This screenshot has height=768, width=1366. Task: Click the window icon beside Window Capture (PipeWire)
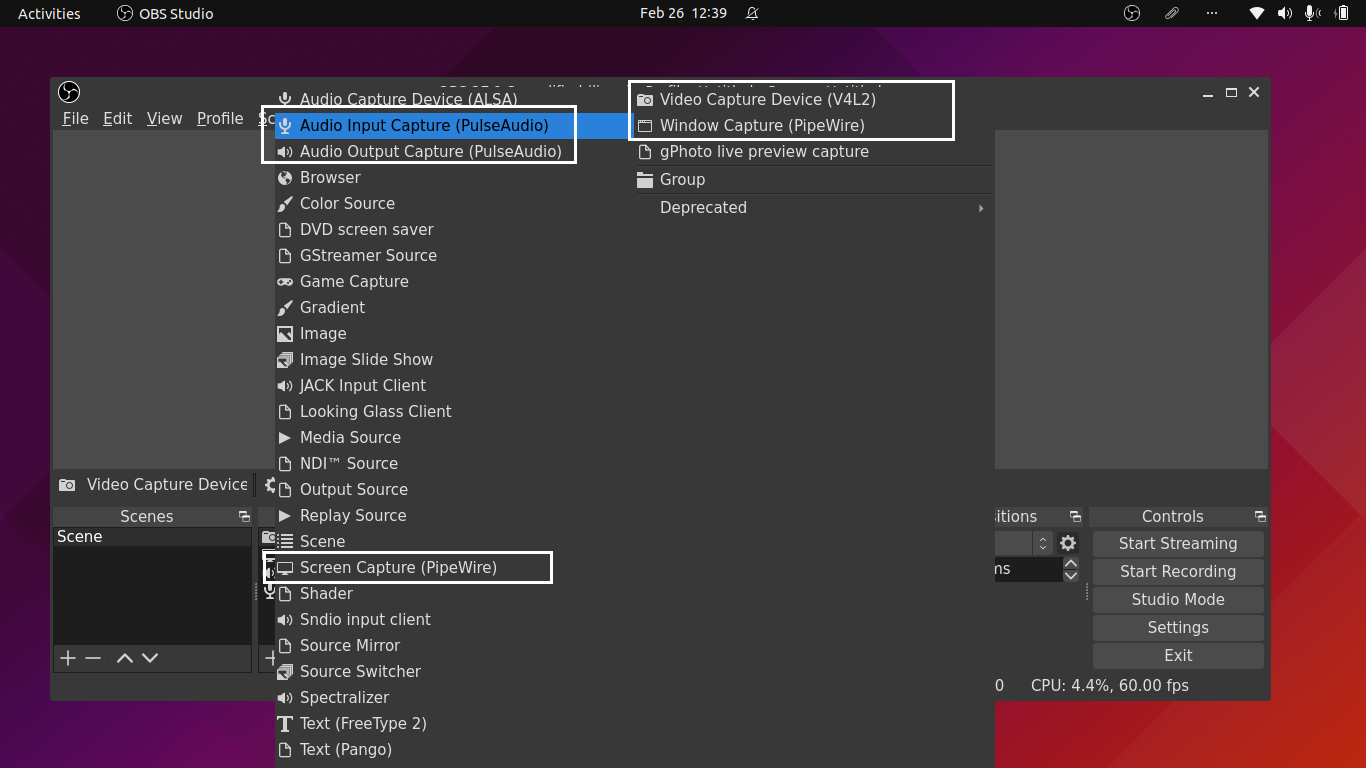[645, 126]
